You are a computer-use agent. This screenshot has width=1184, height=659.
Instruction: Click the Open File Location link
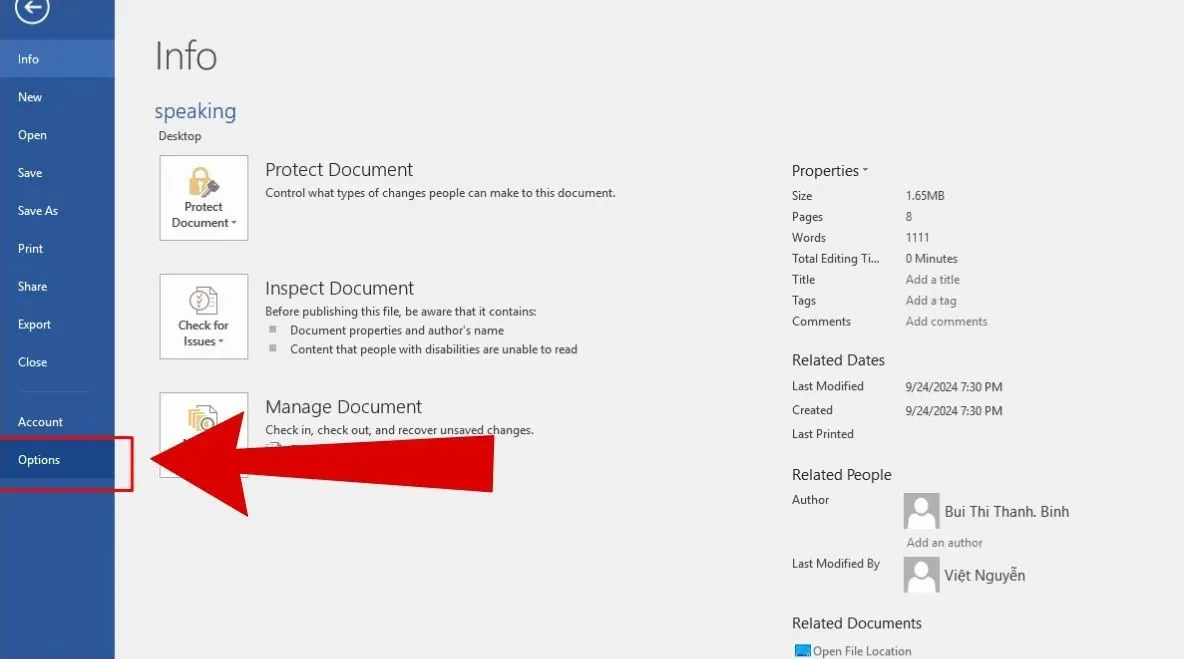click(862, 651)
